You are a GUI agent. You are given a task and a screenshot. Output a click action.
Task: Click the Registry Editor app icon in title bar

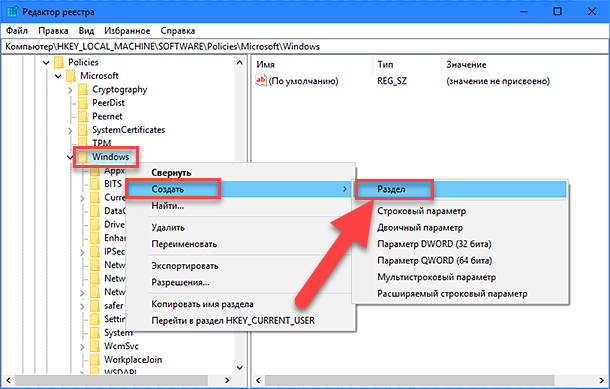pos(11,12)
